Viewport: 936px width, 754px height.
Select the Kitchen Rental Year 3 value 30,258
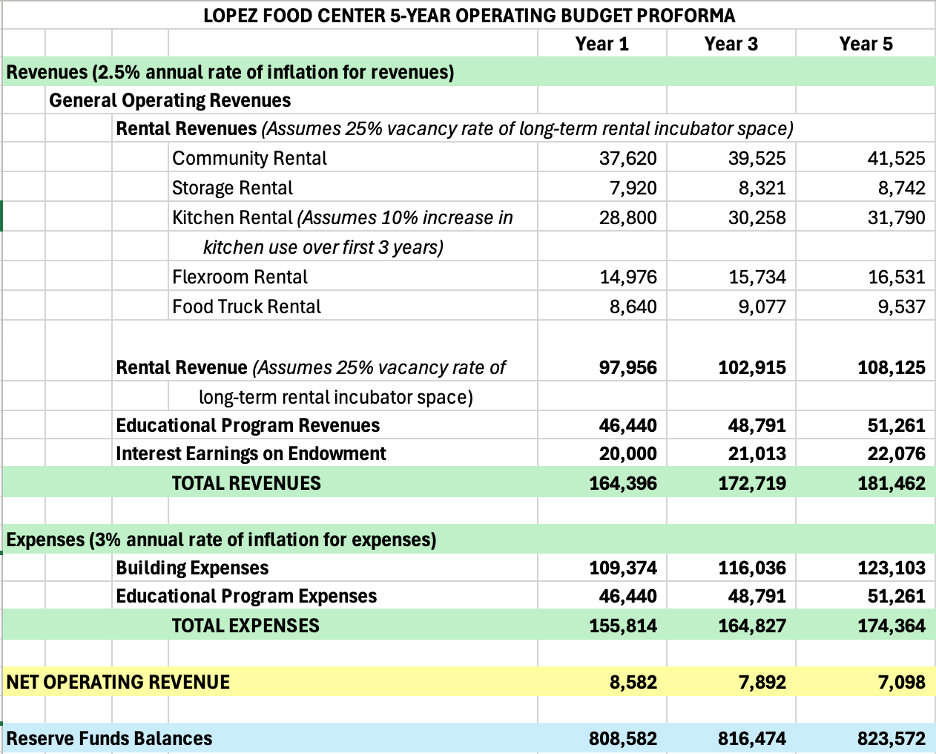(756, 217)
